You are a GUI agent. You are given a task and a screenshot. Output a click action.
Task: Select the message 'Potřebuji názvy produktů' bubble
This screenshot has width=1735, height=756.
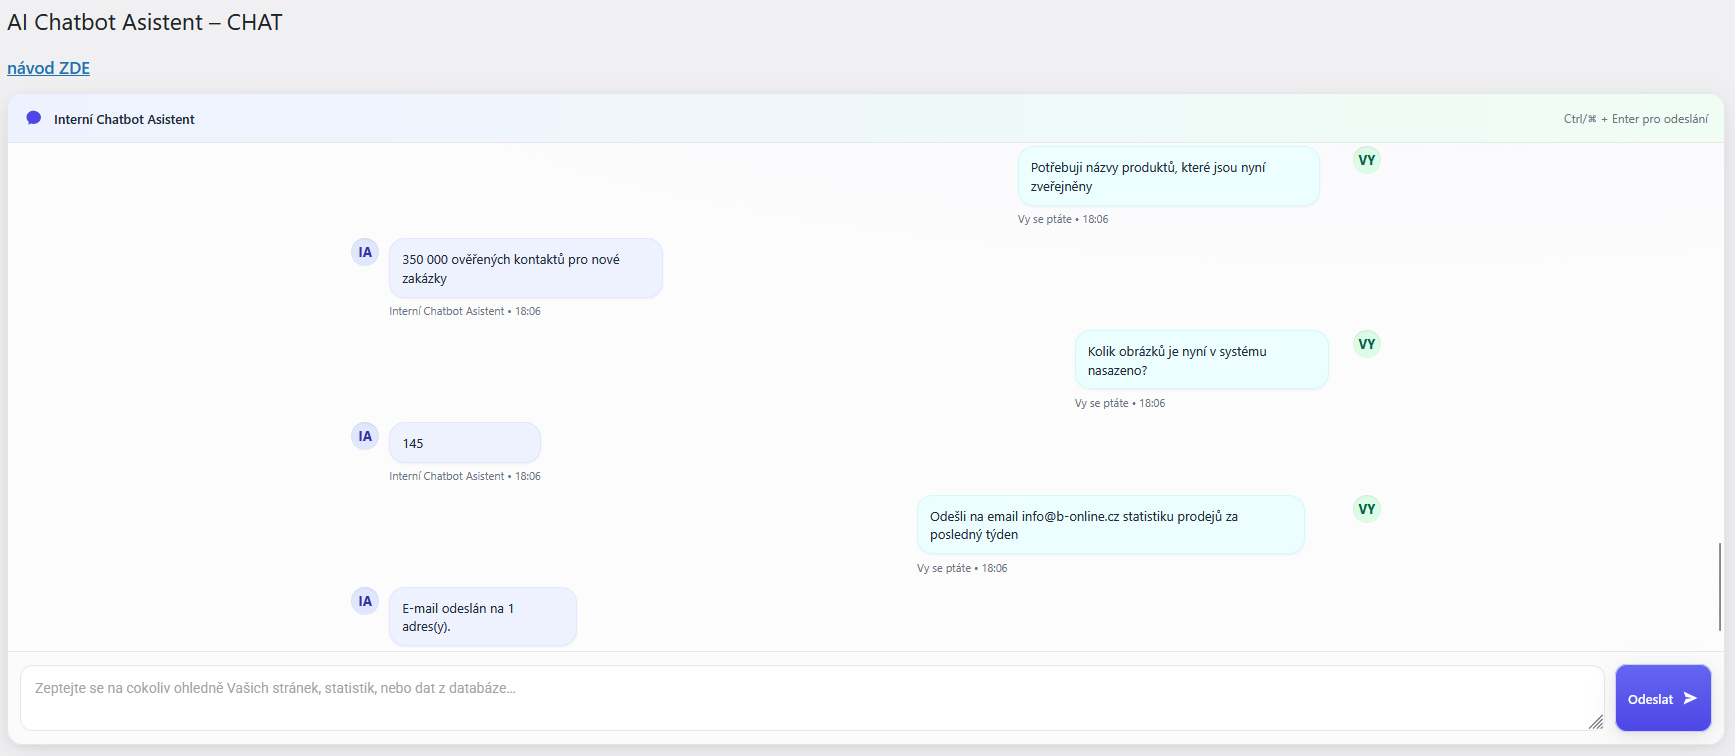coord(1168,177)
